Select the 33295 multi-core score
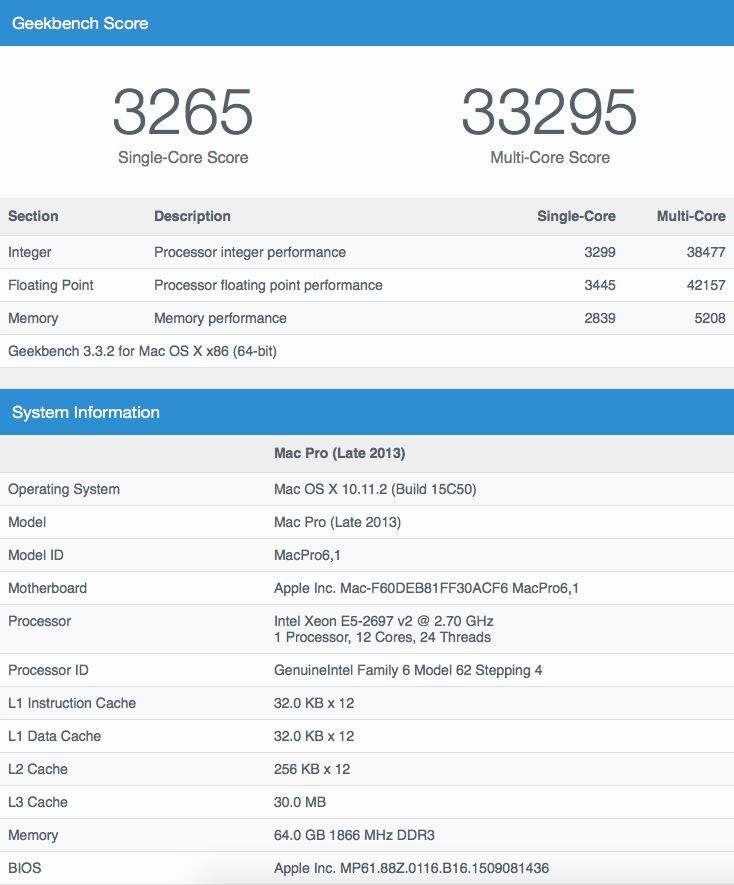 pyautogui.click(x=549, y=112)
